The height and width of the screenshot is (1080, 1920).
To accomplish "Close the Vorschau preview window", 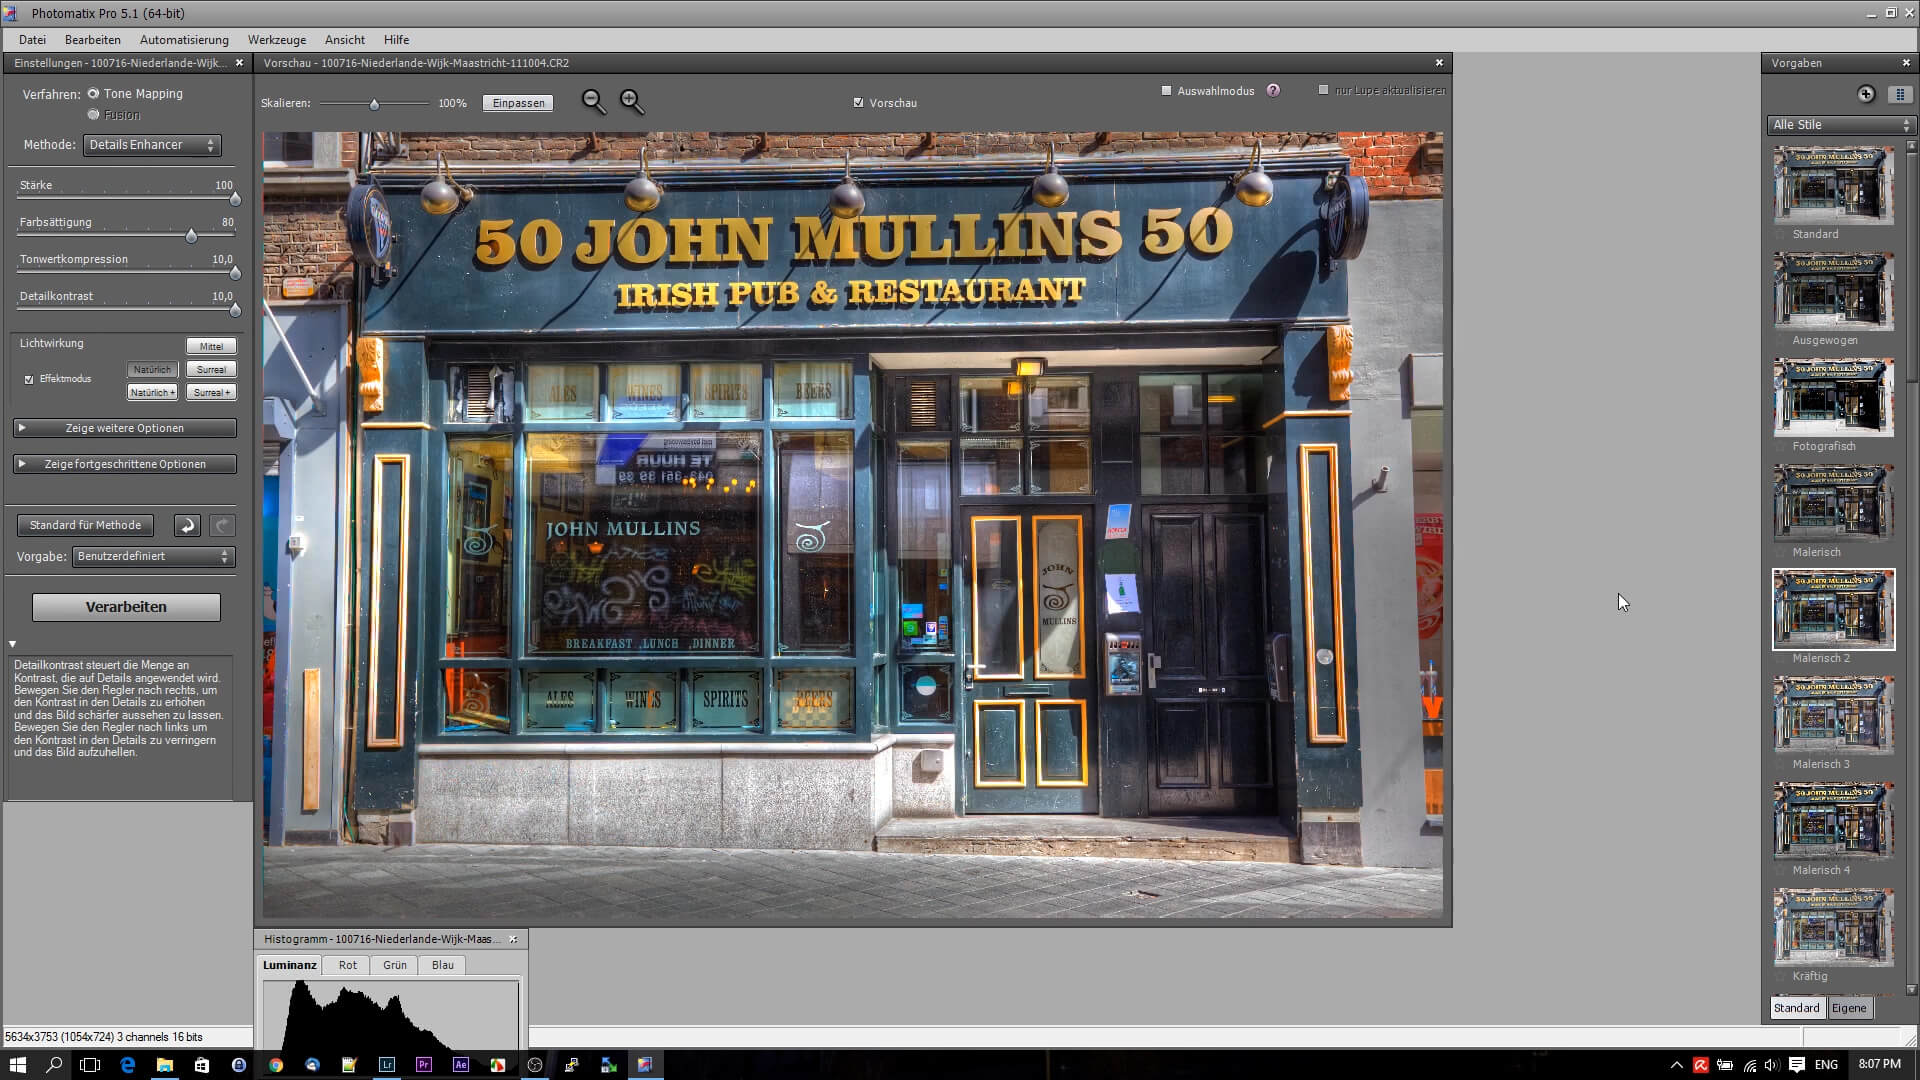I will (x=1440, y=63).
